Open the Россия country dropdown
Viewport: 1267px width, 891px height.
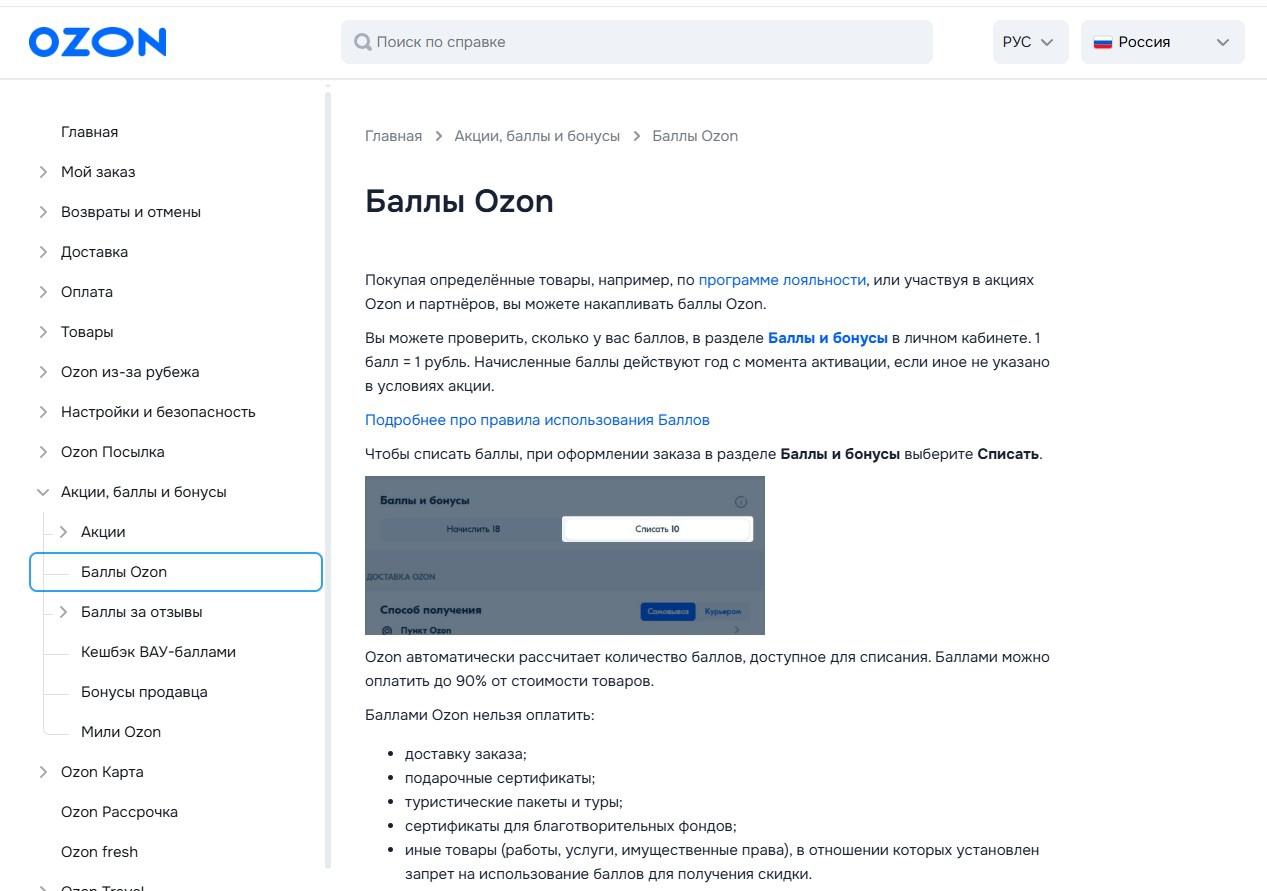click(1161, 42)
